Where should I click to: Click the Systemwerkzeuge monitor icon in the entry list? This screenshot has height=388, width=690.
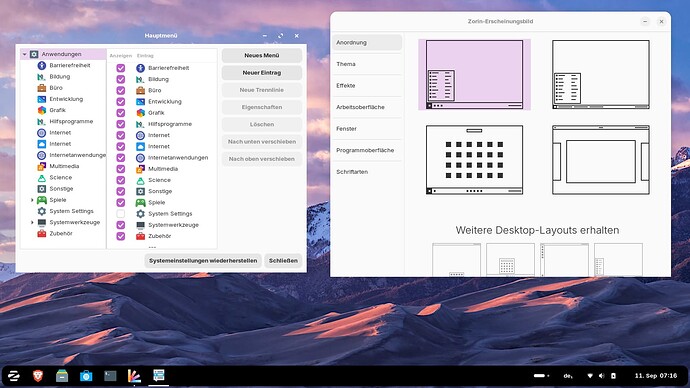[x=140, y=225]
